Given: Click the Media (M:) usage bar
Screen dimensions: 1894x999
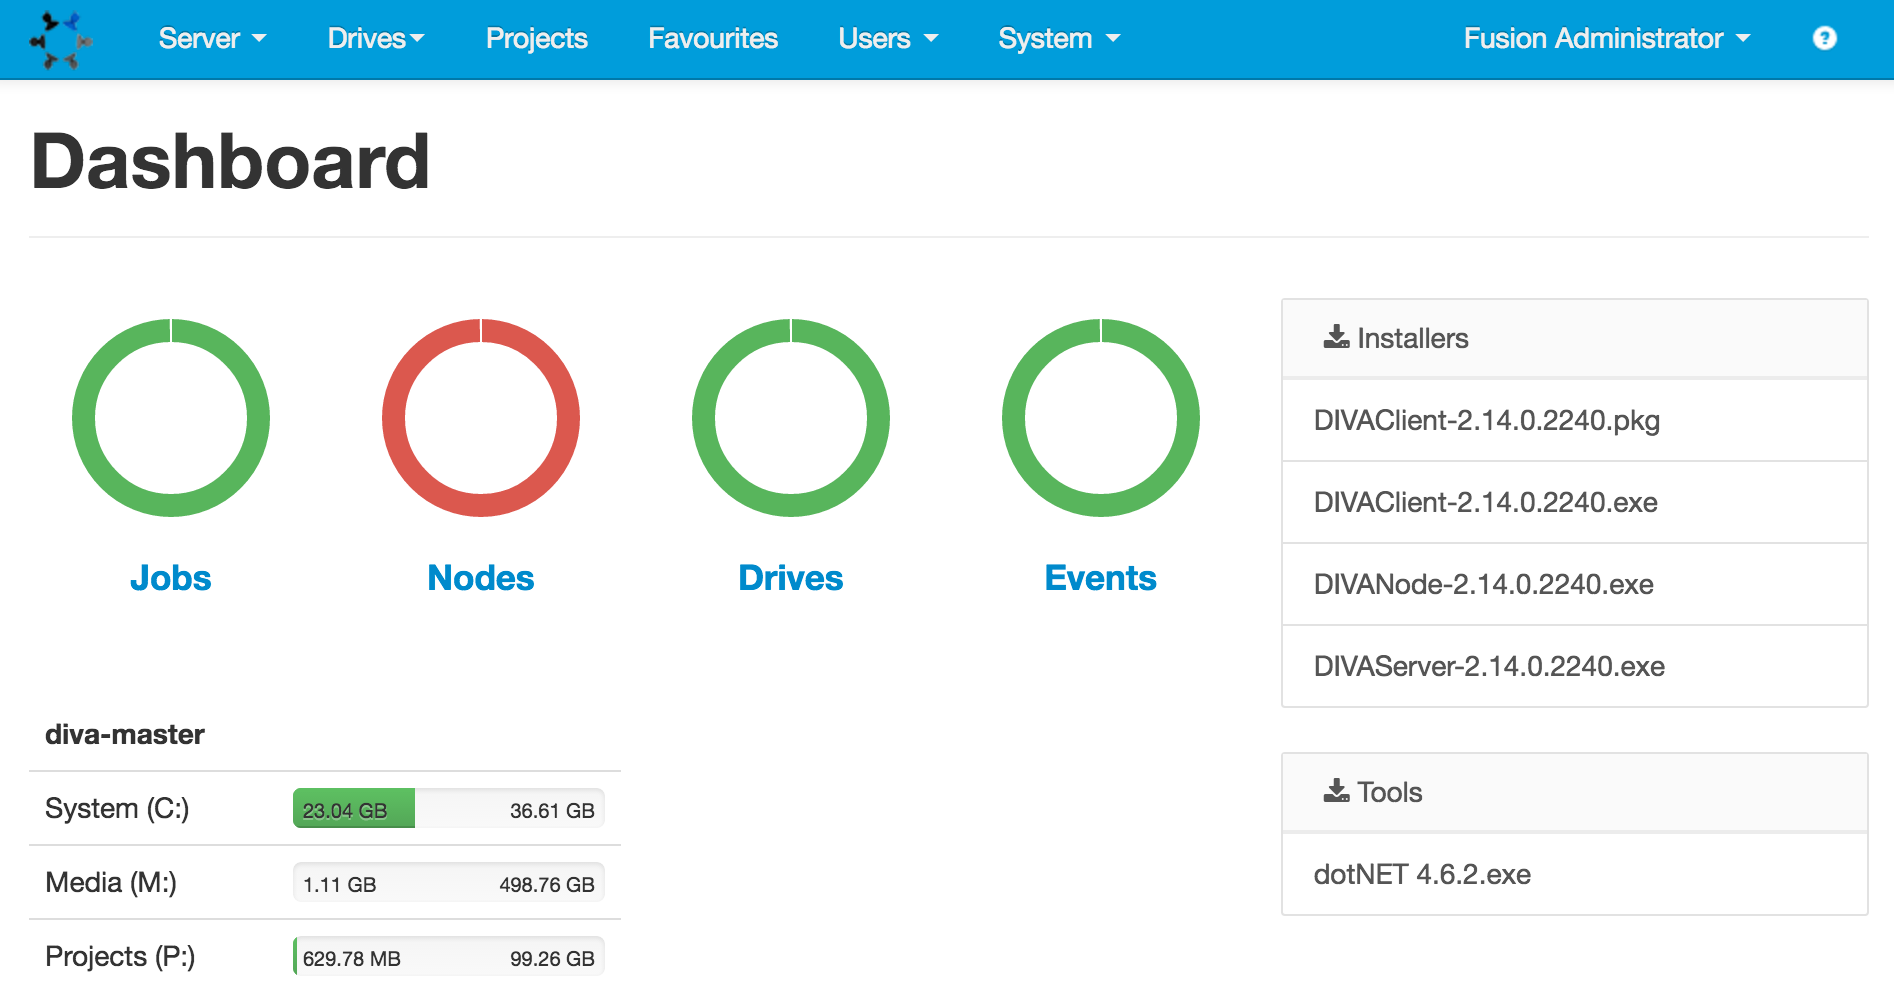Looking at the screenshot, I should click(449, 883).
